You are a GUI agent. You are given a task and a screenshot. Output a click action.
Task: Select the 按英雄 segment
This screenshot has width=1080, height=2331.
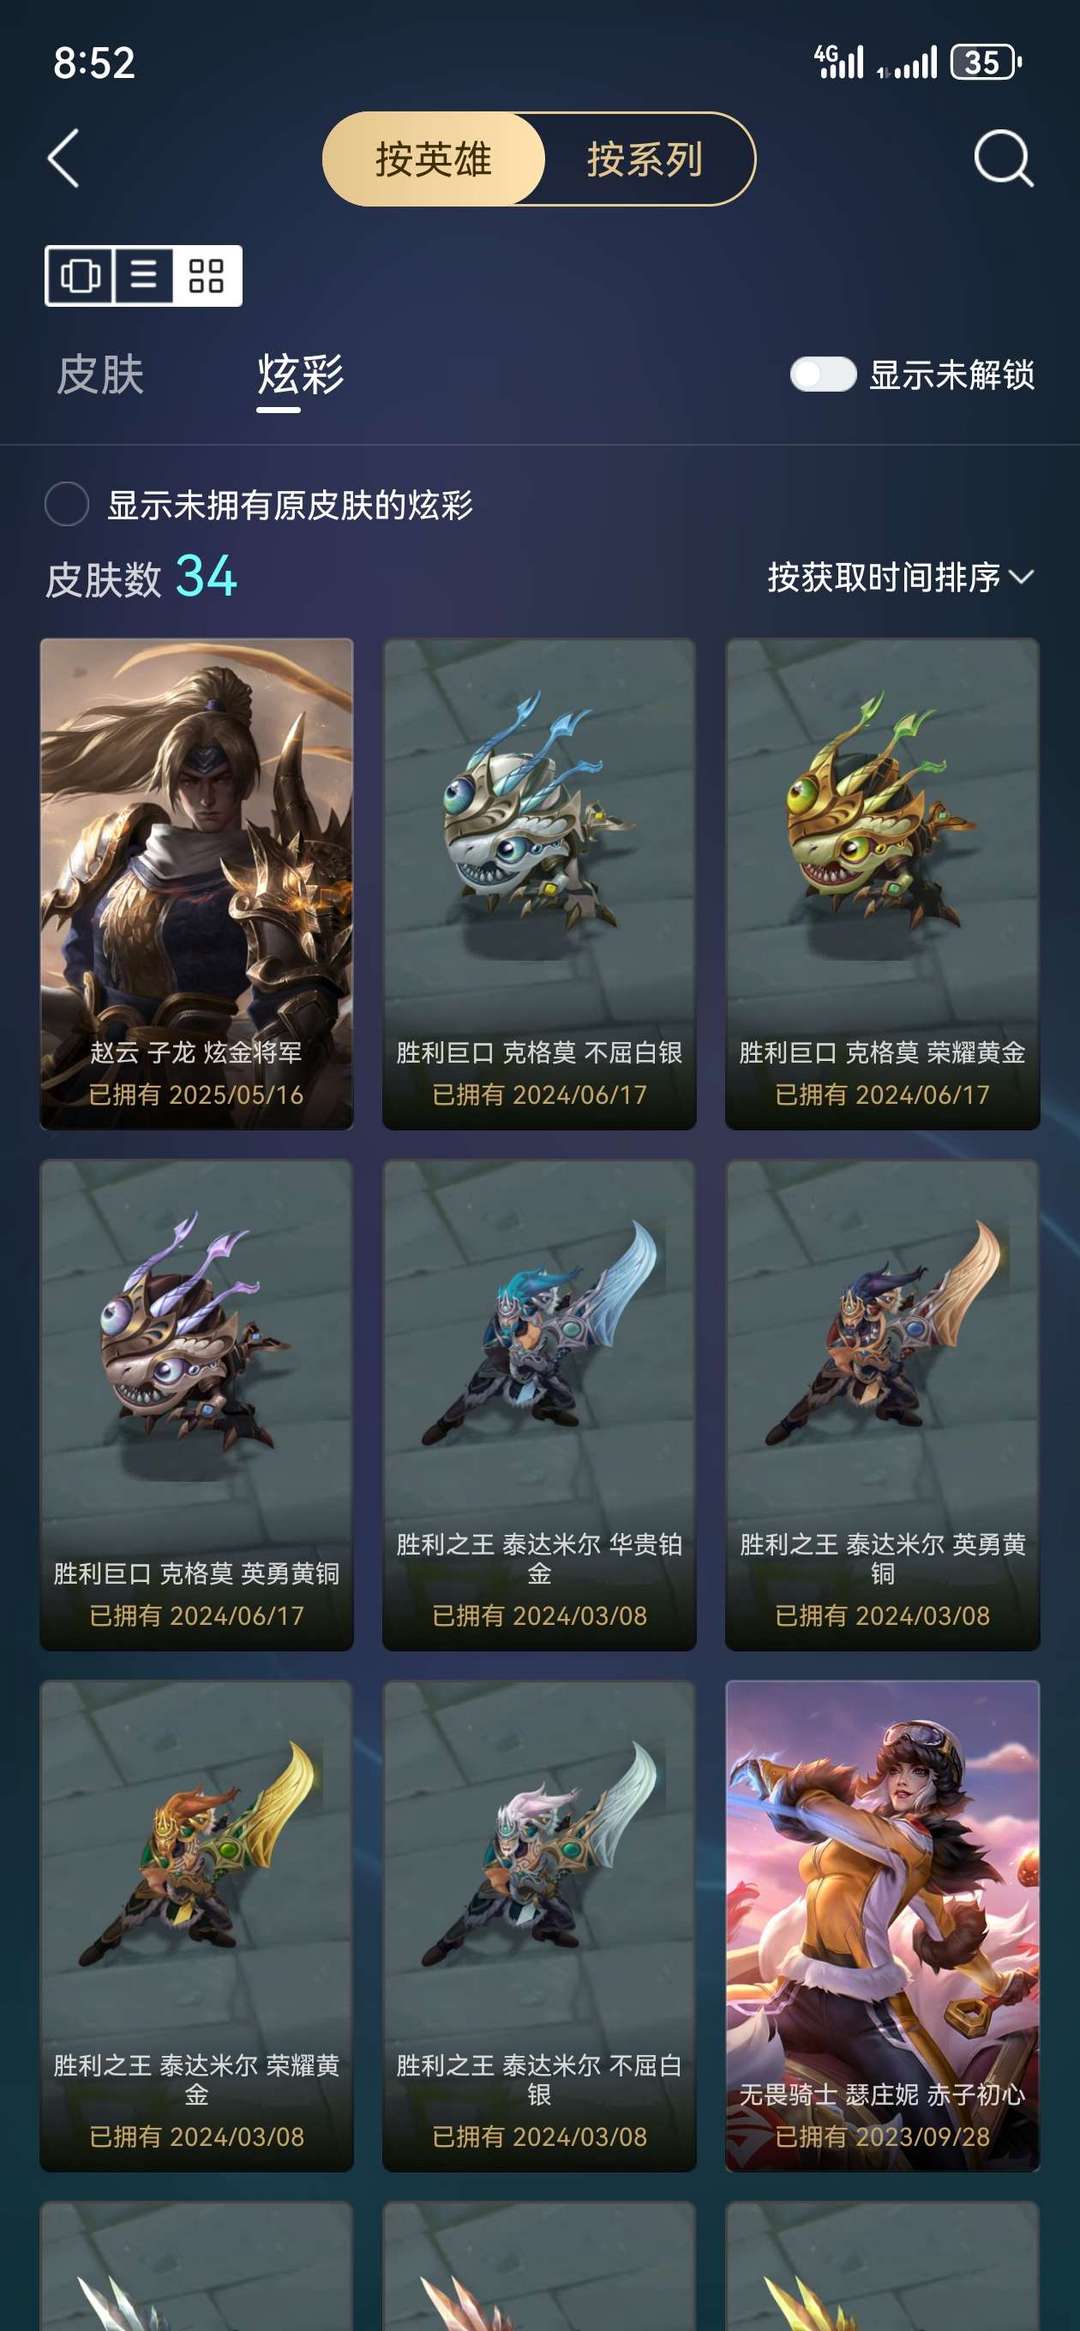pos(434,159)
